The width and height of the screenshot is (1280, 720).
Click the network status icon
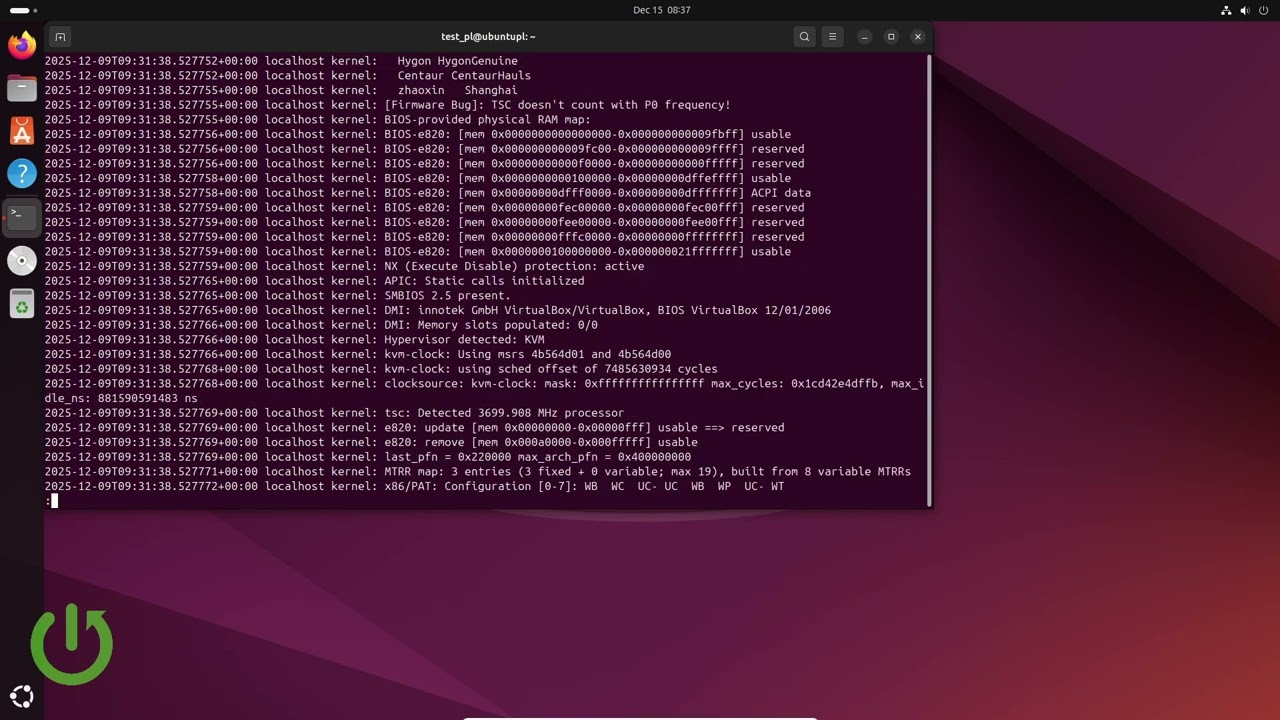pos(1226,10)
